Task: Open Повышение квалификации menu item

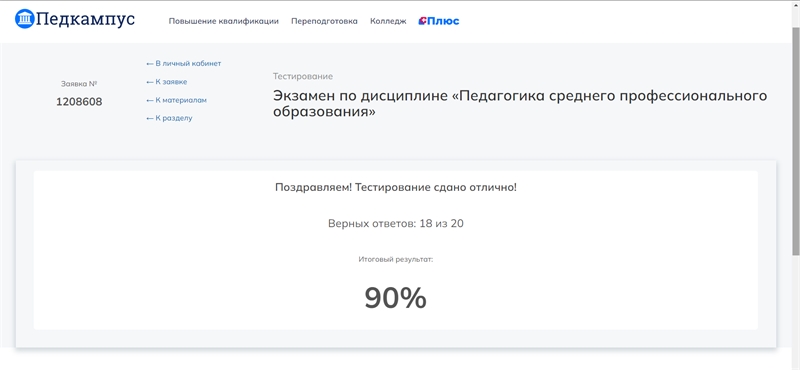Action: 223,21
